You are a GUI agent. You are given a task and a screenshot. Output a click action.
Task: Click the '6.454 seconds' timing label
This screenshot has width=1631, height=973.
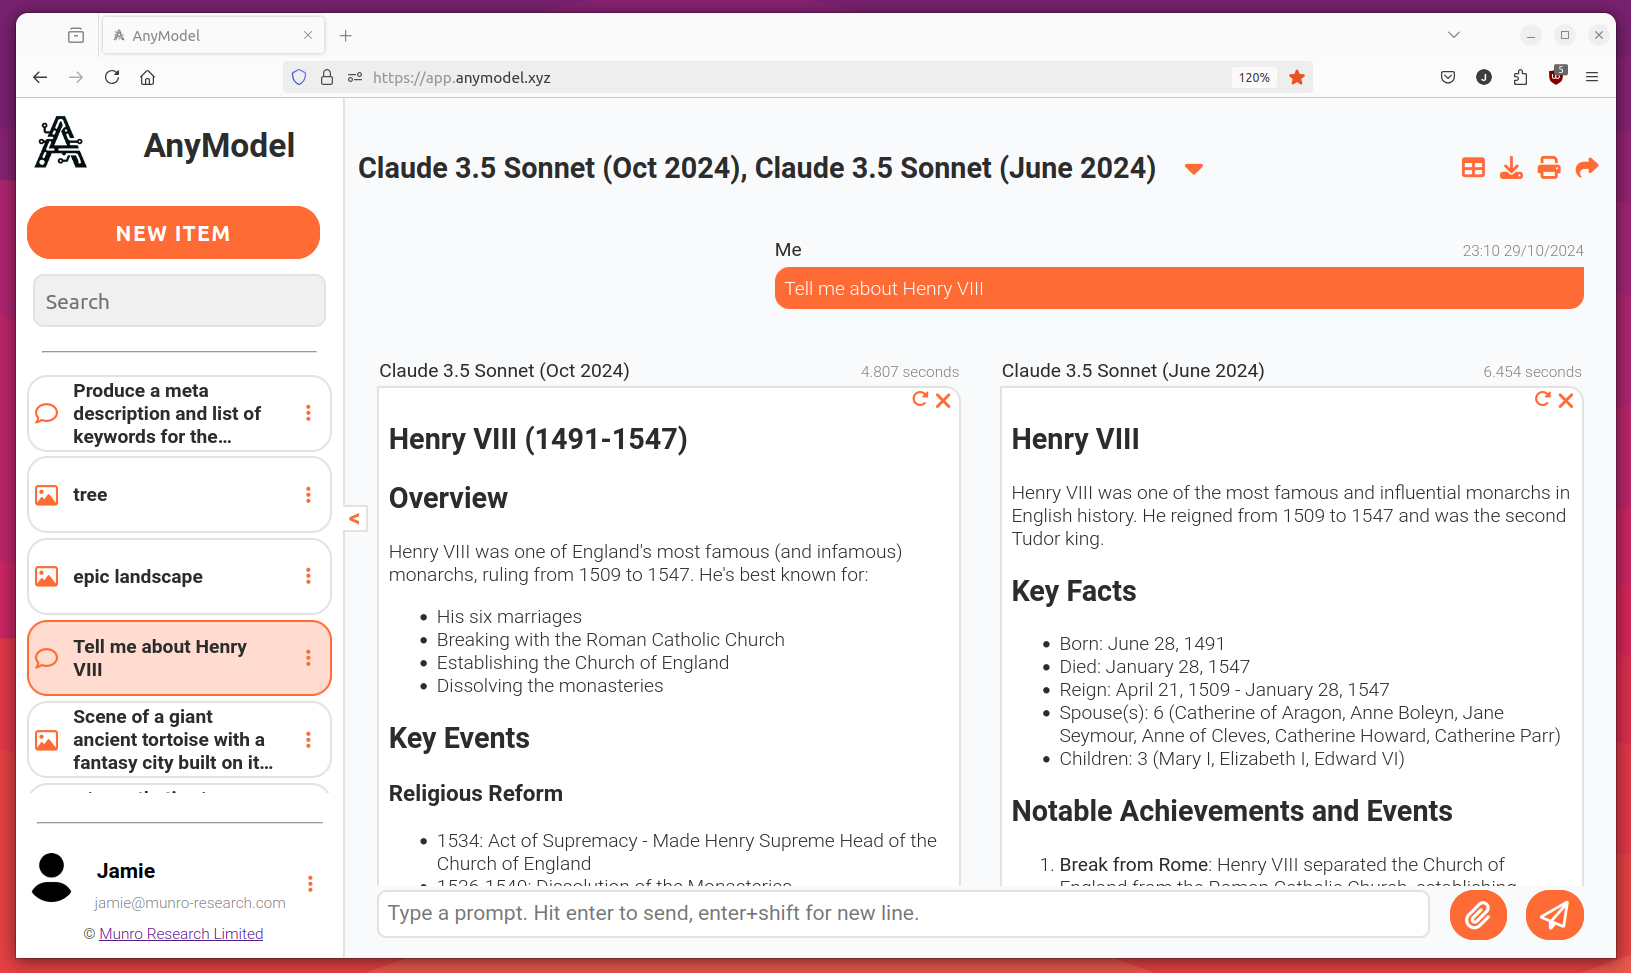[x=1532, y=372]
